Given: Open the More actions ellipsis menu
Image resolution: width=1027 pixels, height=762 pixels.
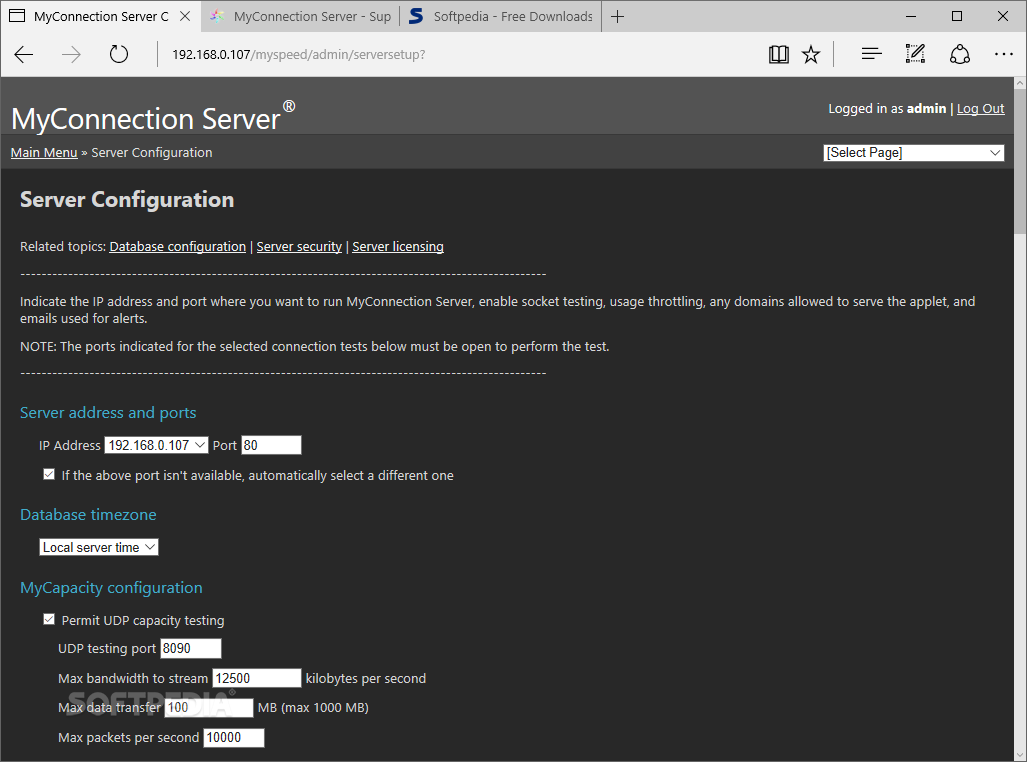Looking at the screenshot, I should point(1003,54).
